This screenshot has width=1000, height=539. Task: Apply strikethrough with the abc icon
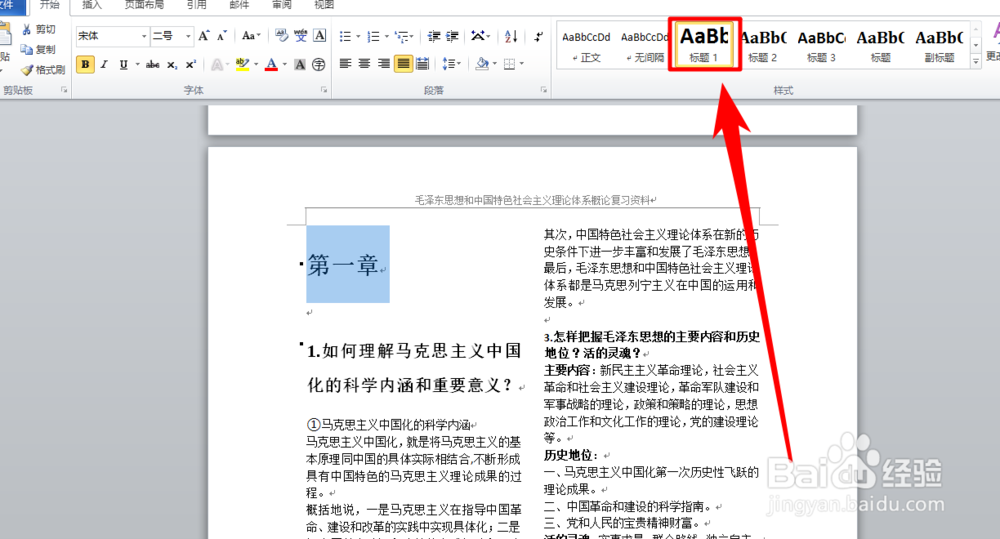(152, 64)
